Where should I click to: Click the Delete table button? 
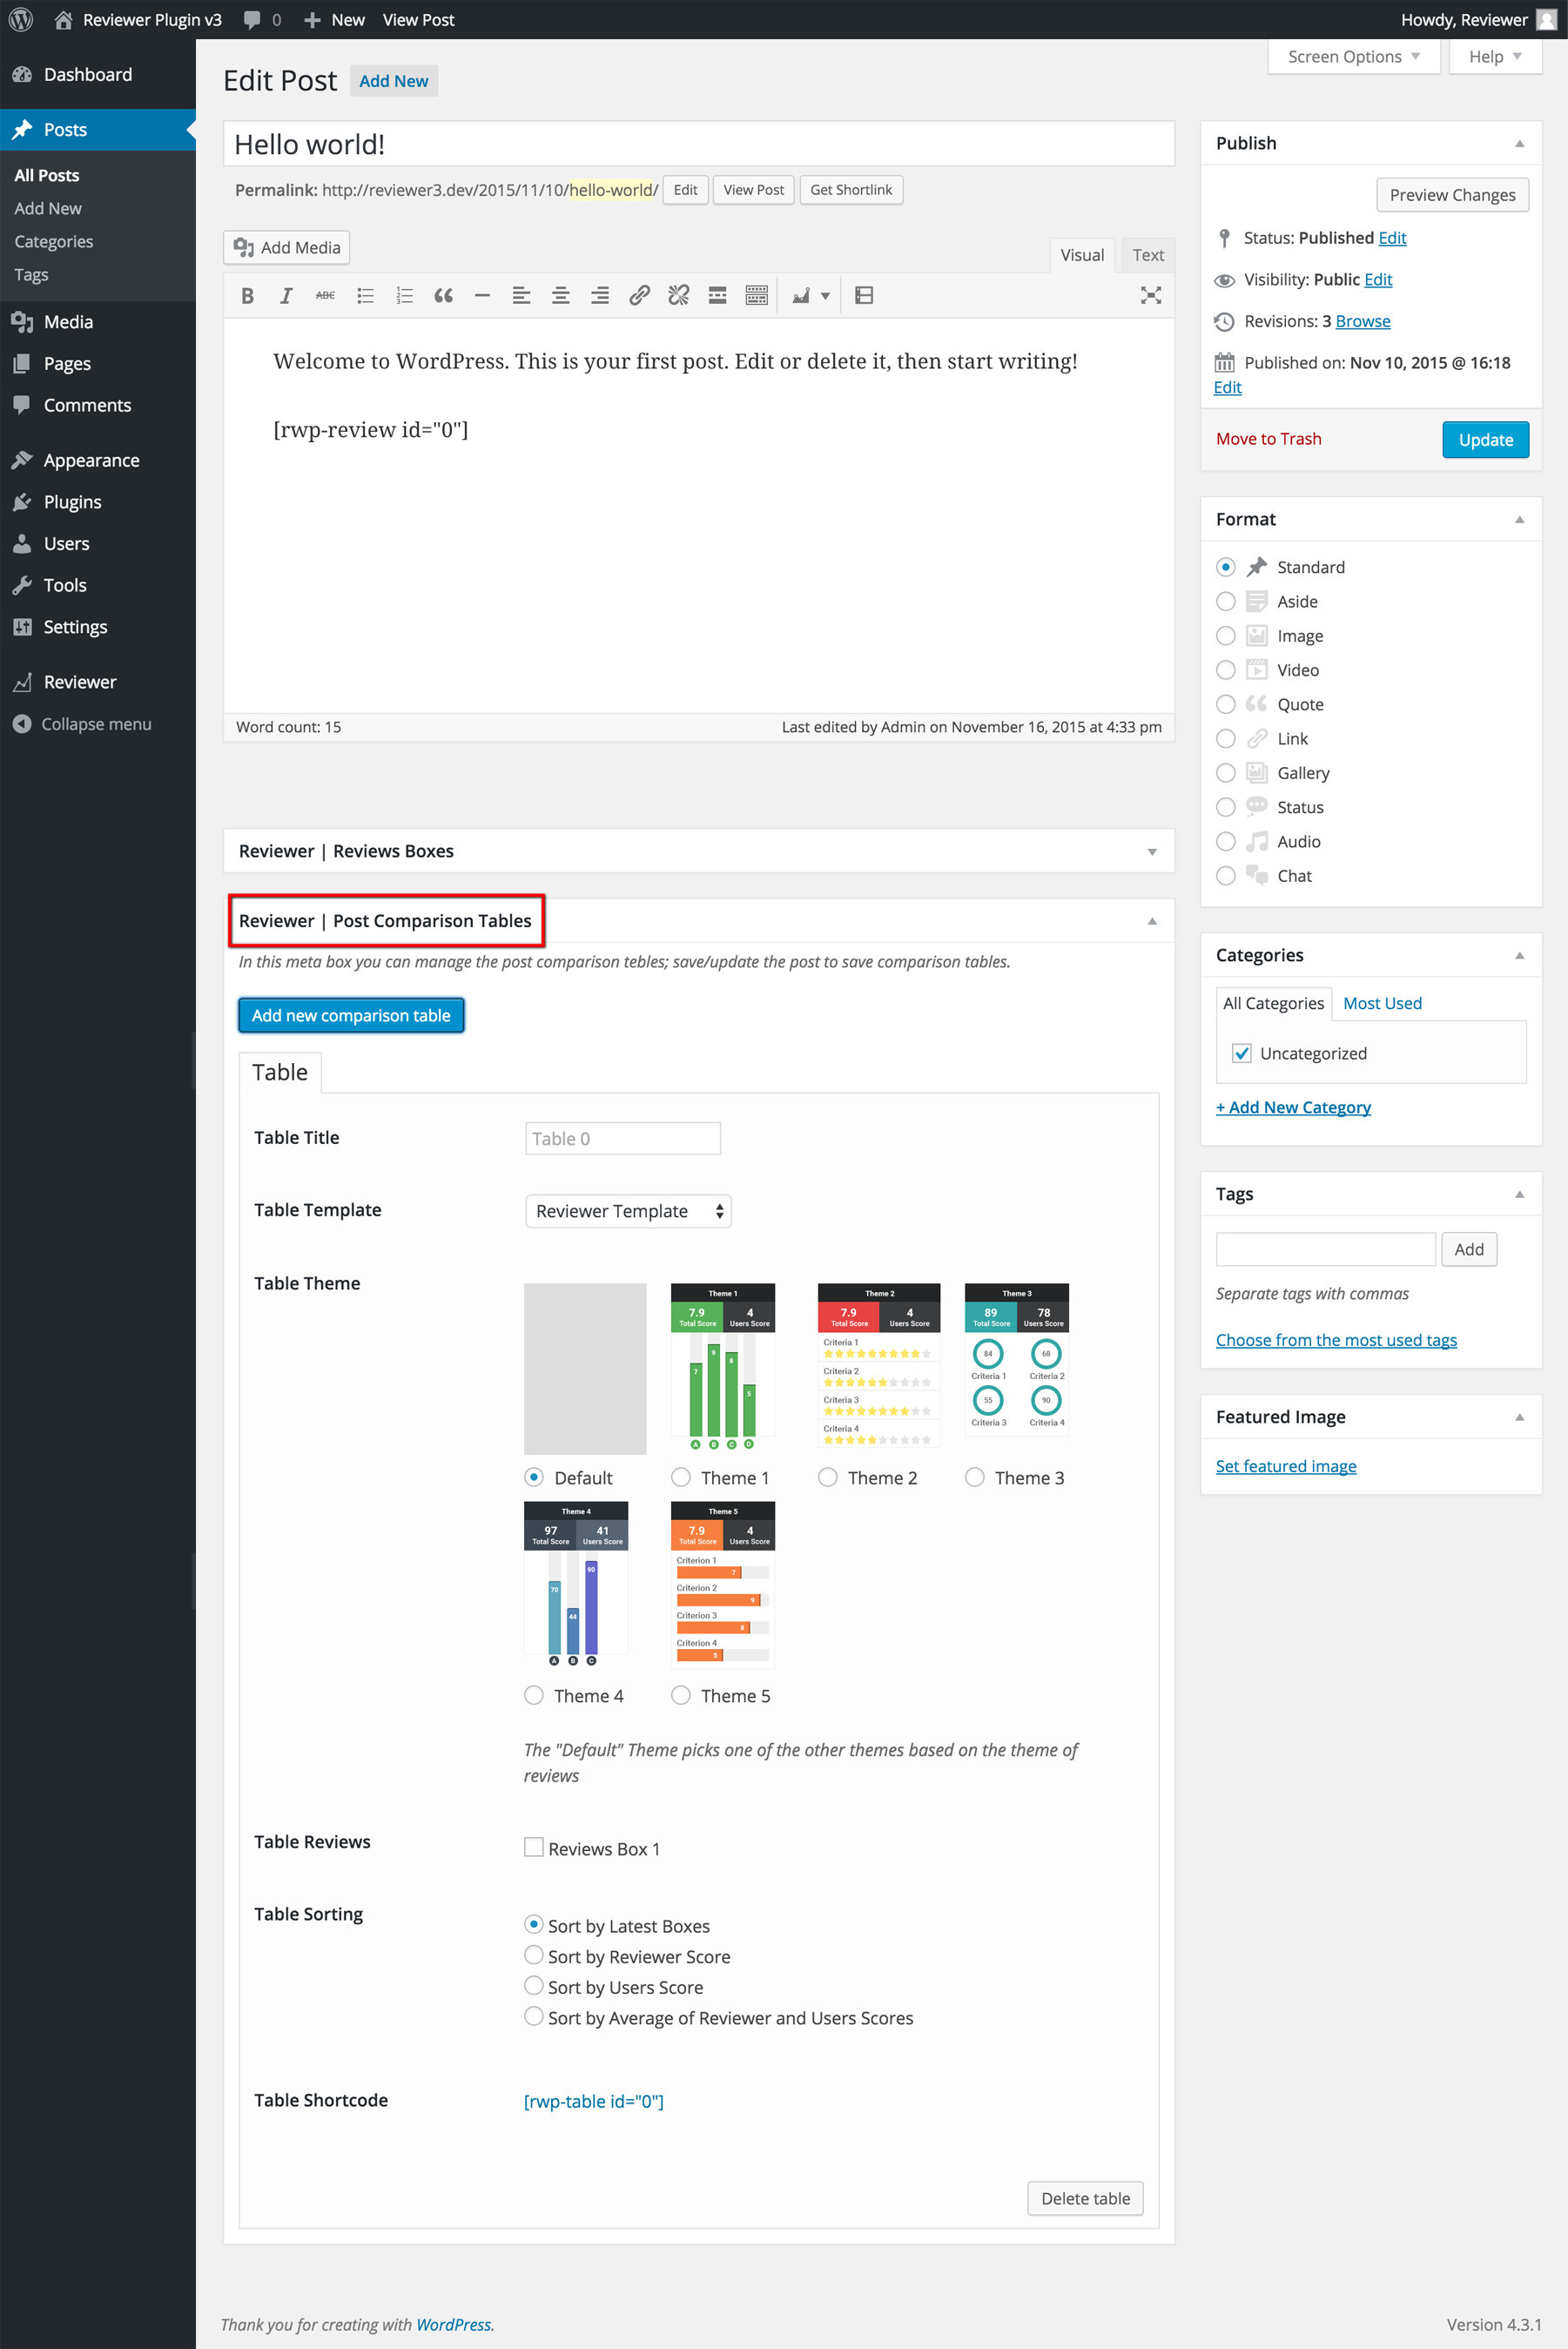[x=1085, y=2198]
